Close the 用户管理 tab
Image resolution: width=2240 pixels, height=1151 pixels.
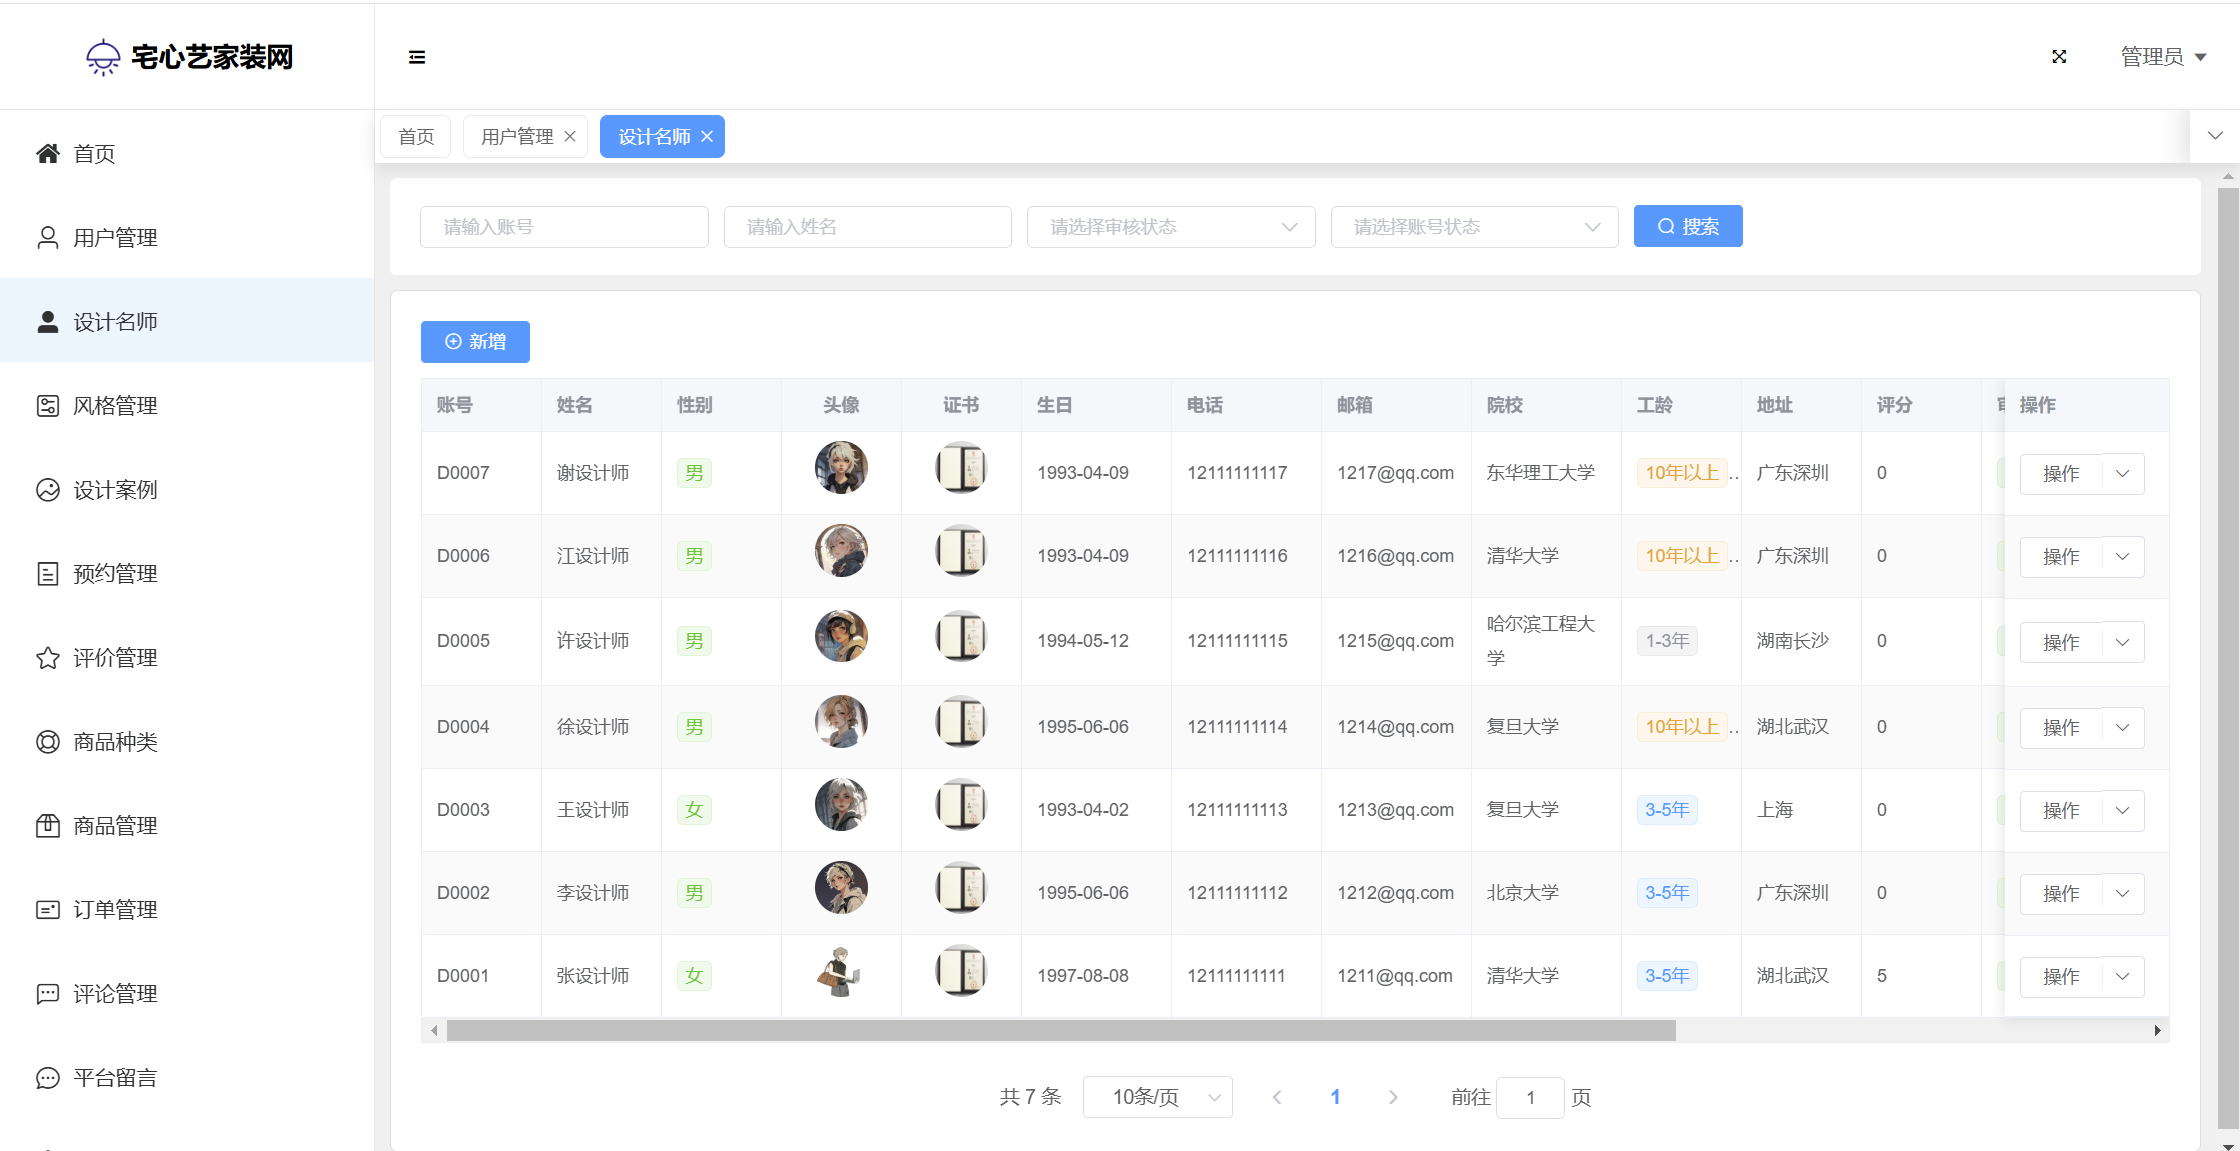coord(570,137)
